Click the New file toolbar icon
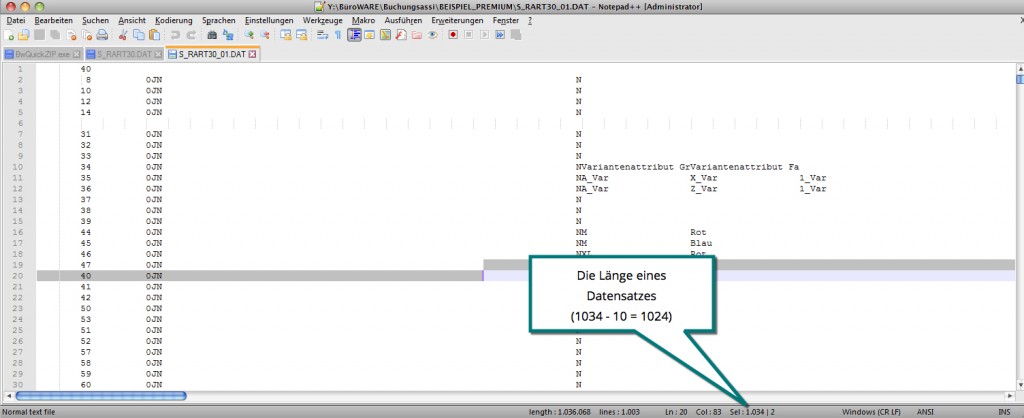 coord(9,35)
